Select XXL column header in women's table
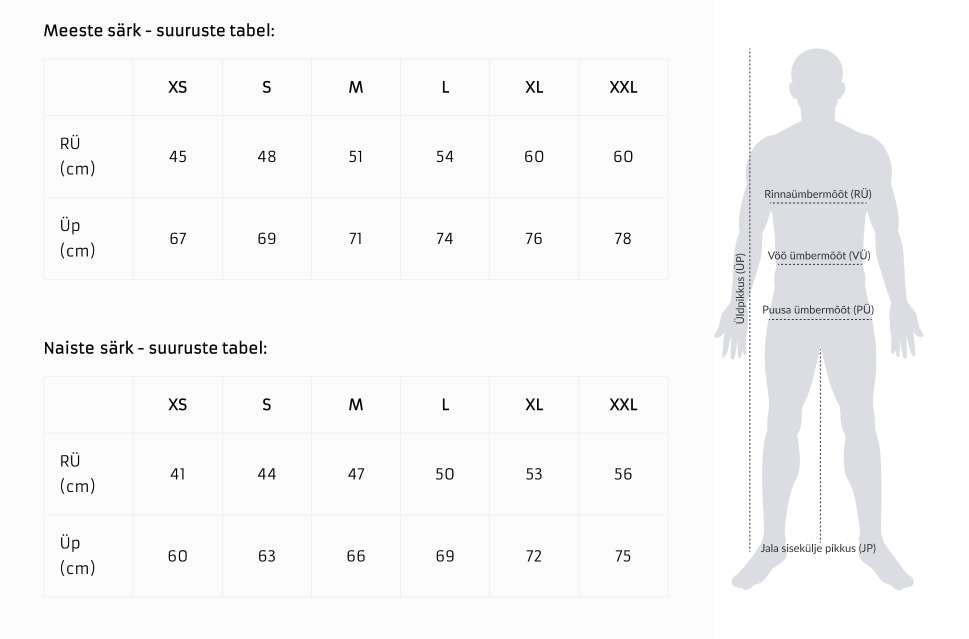Screen dimensions: 969x639 [x=623, y=405]
